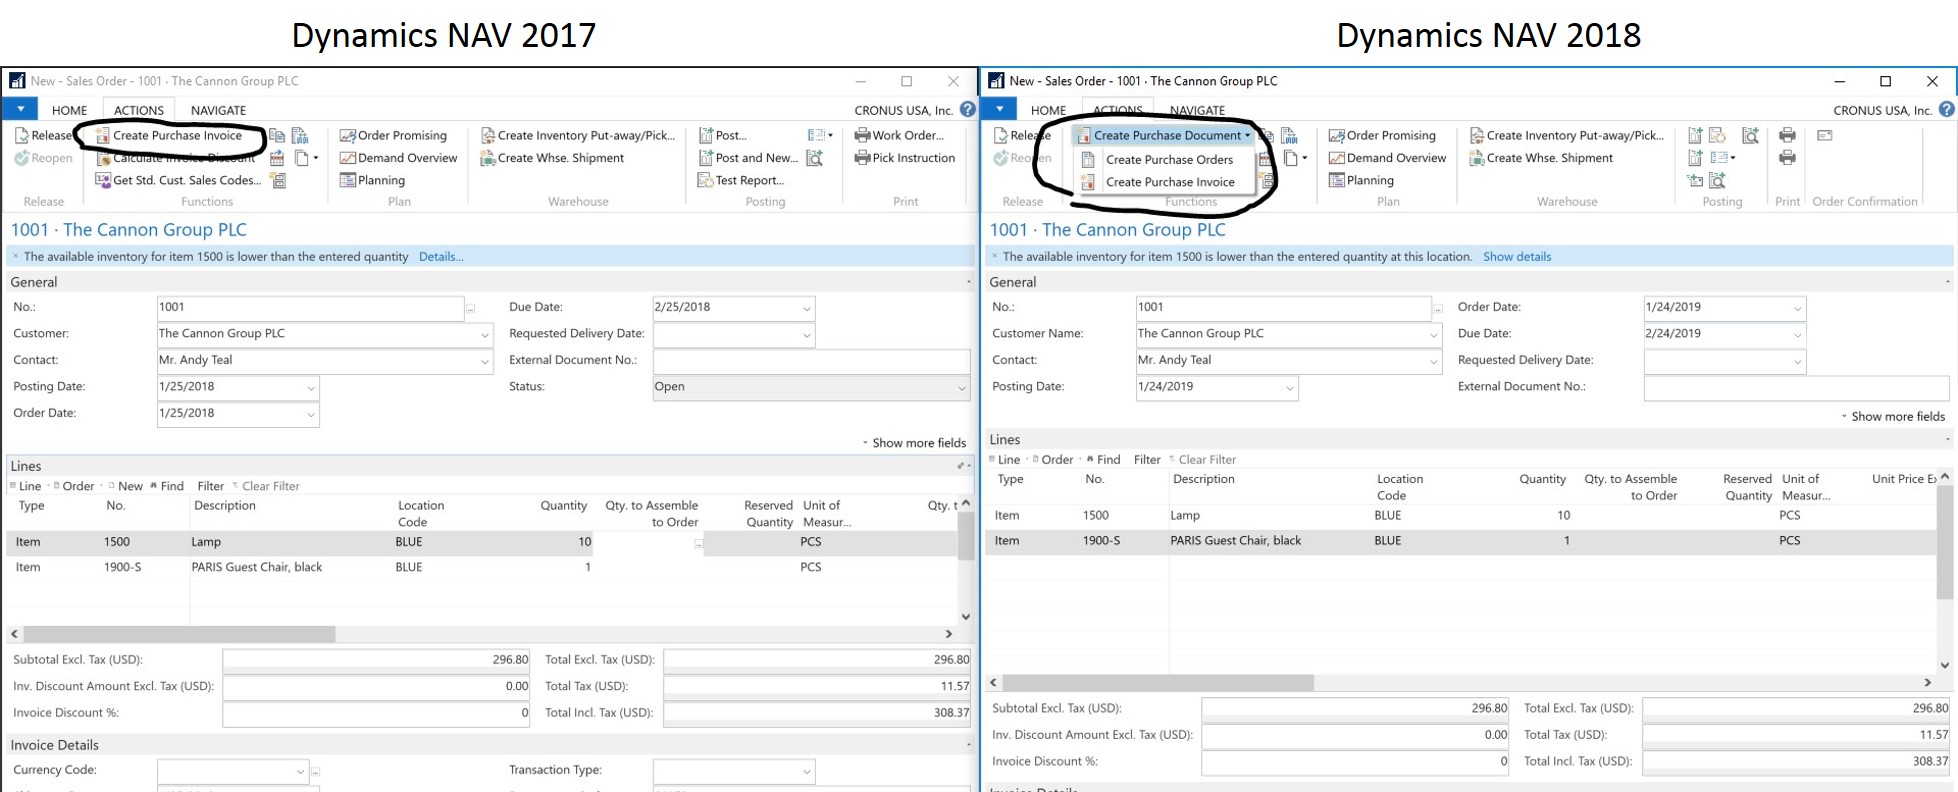Switch to HOME tab in NAV 2018

(1048, 110)
